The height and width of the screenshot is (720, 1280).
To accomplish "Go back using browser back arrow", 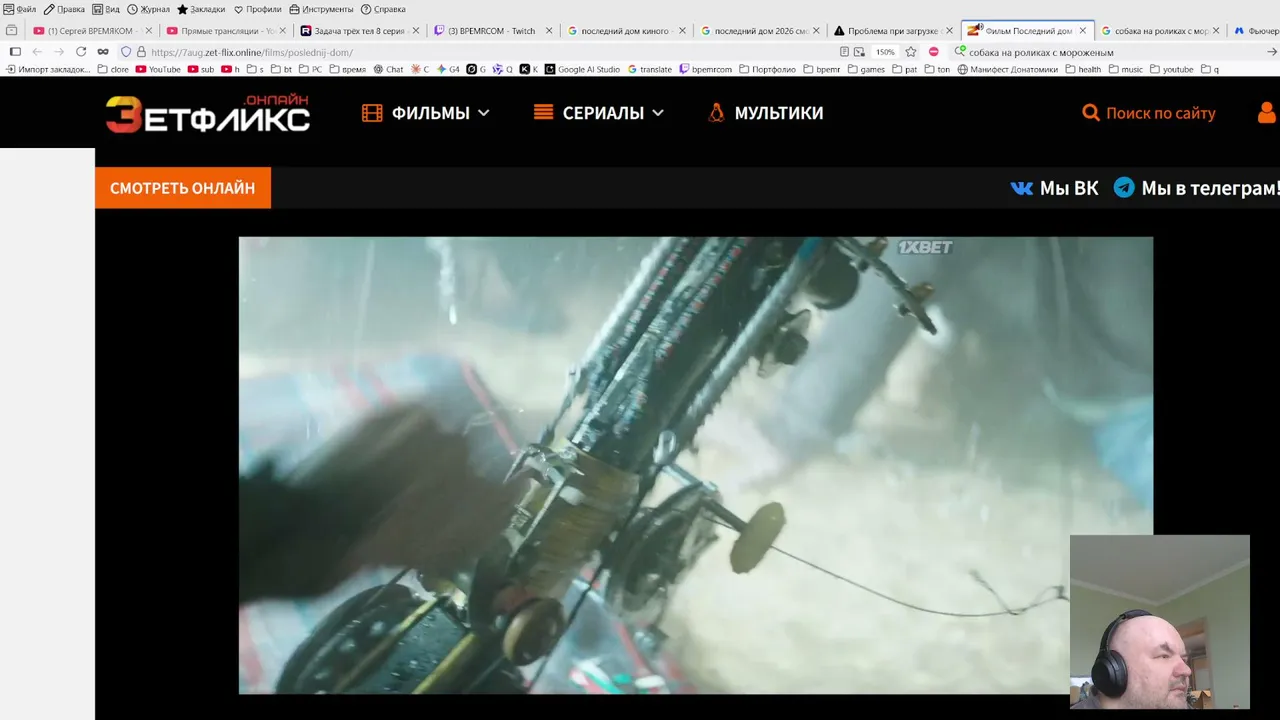I will point(37,52).
